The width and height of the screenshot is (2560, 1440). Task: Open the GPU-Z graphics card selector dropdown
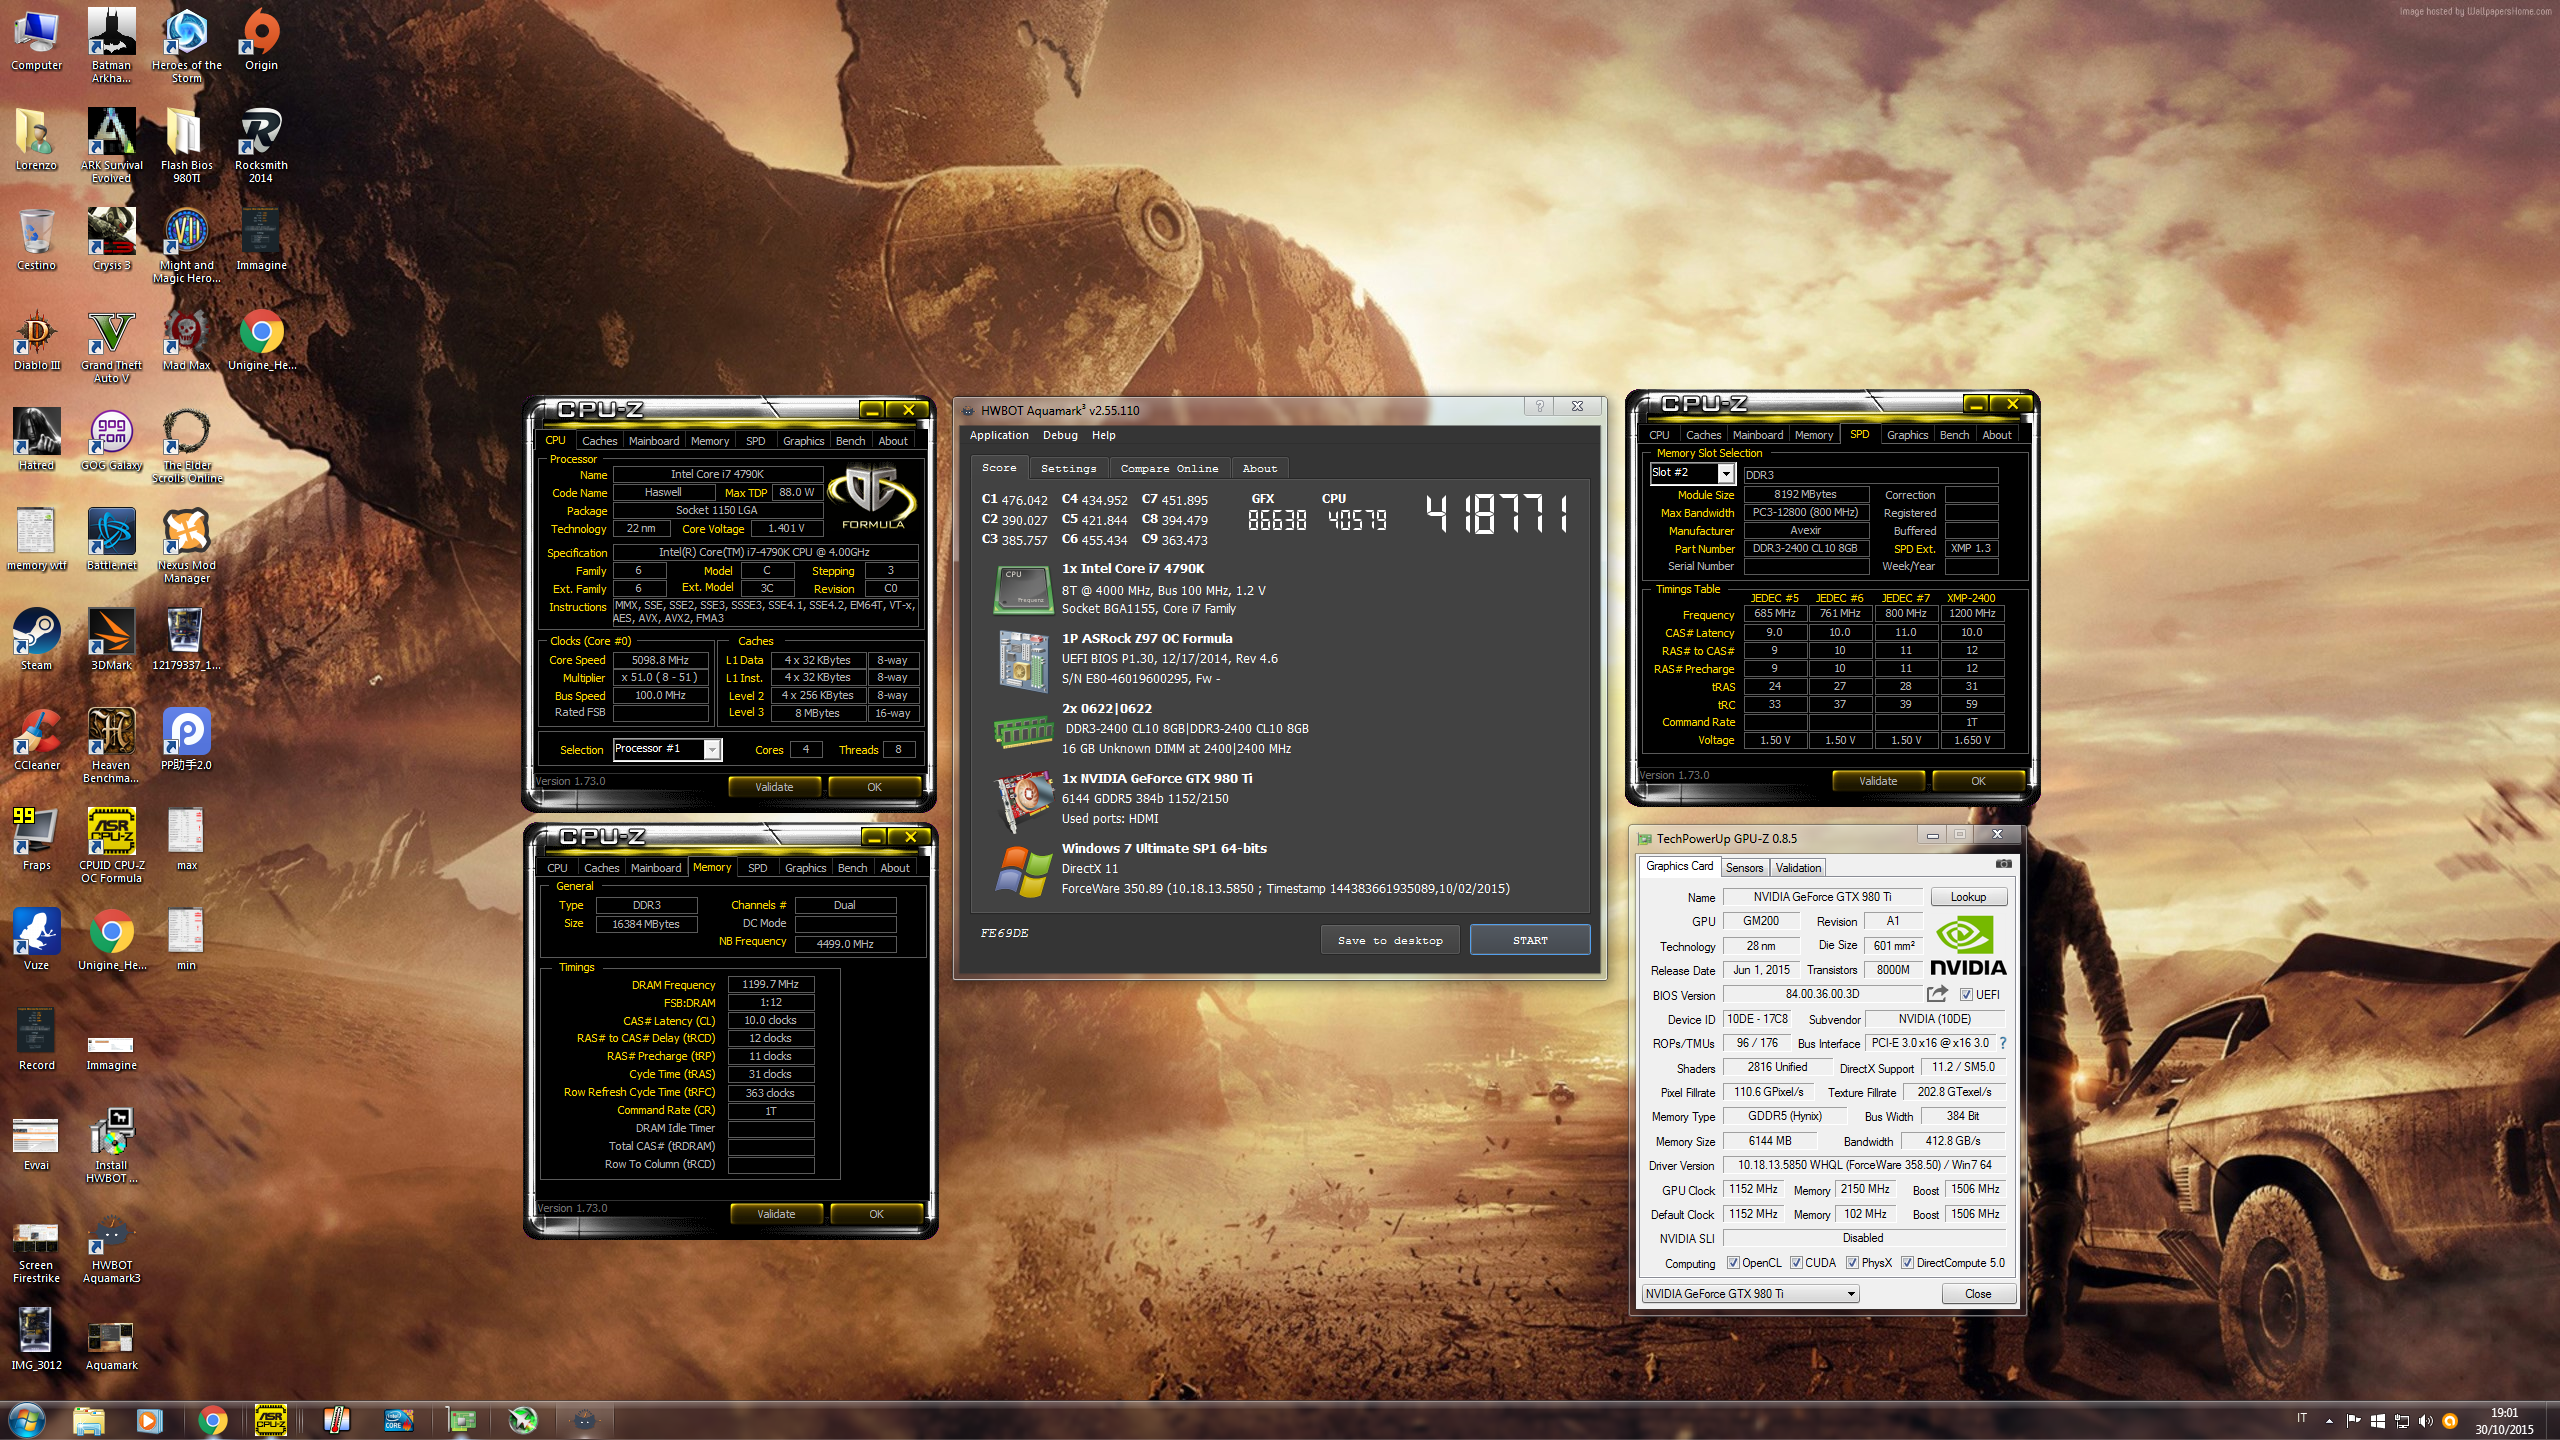point(1750,1294)
